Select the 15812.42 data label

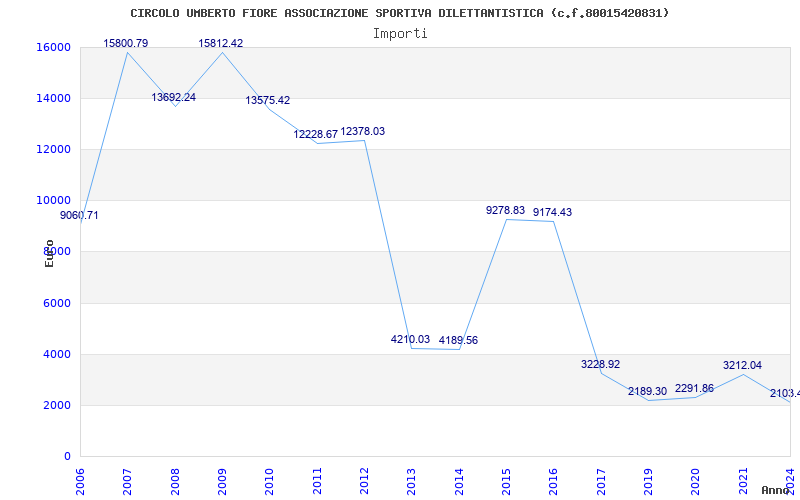tap(220, 43)
